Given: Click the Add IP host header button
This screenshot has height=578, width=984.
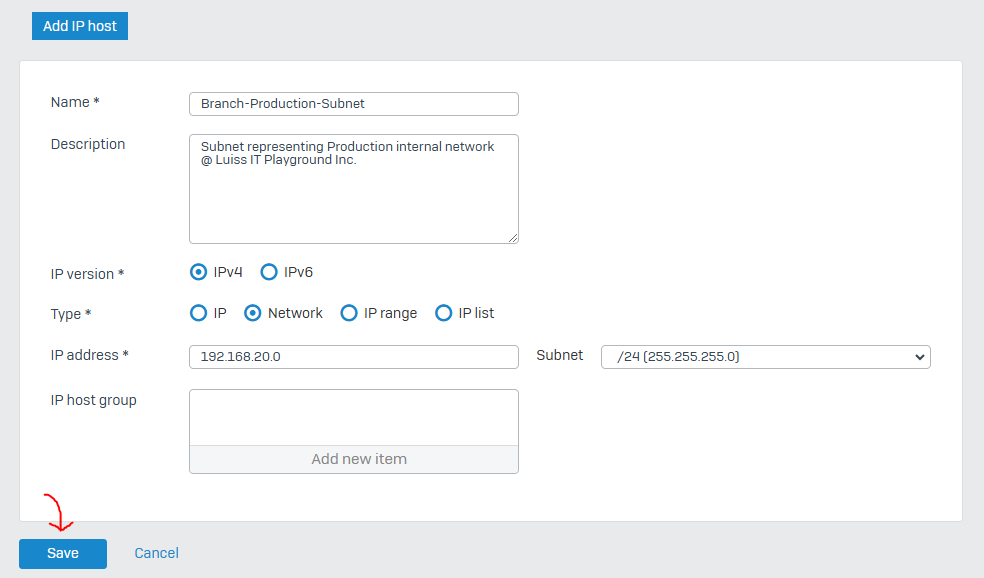Looking at the screenshot, I should 80,26.
